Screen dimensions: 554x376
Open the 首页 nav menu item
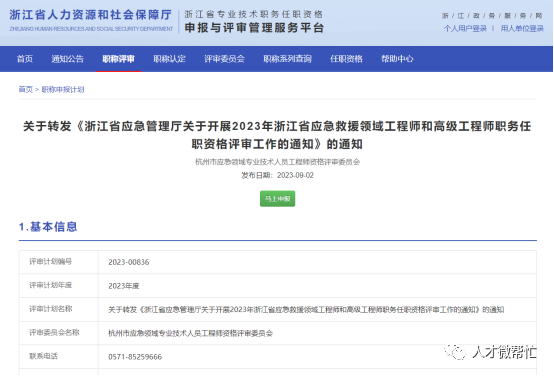25,59
